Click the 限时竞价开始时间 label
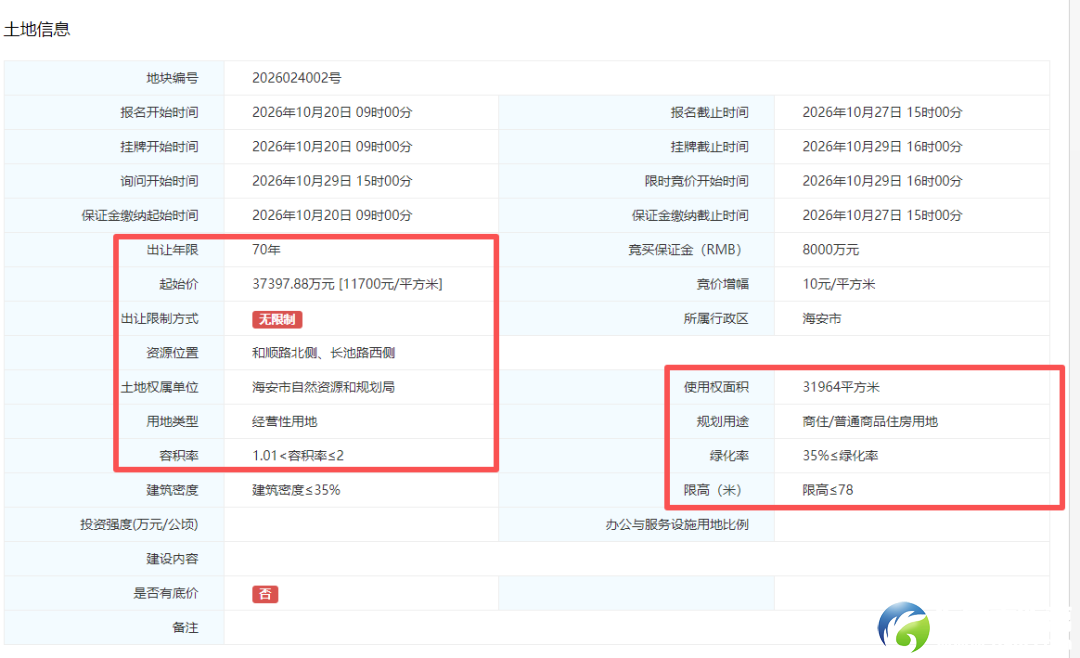1080x658 pixels. 696,181
